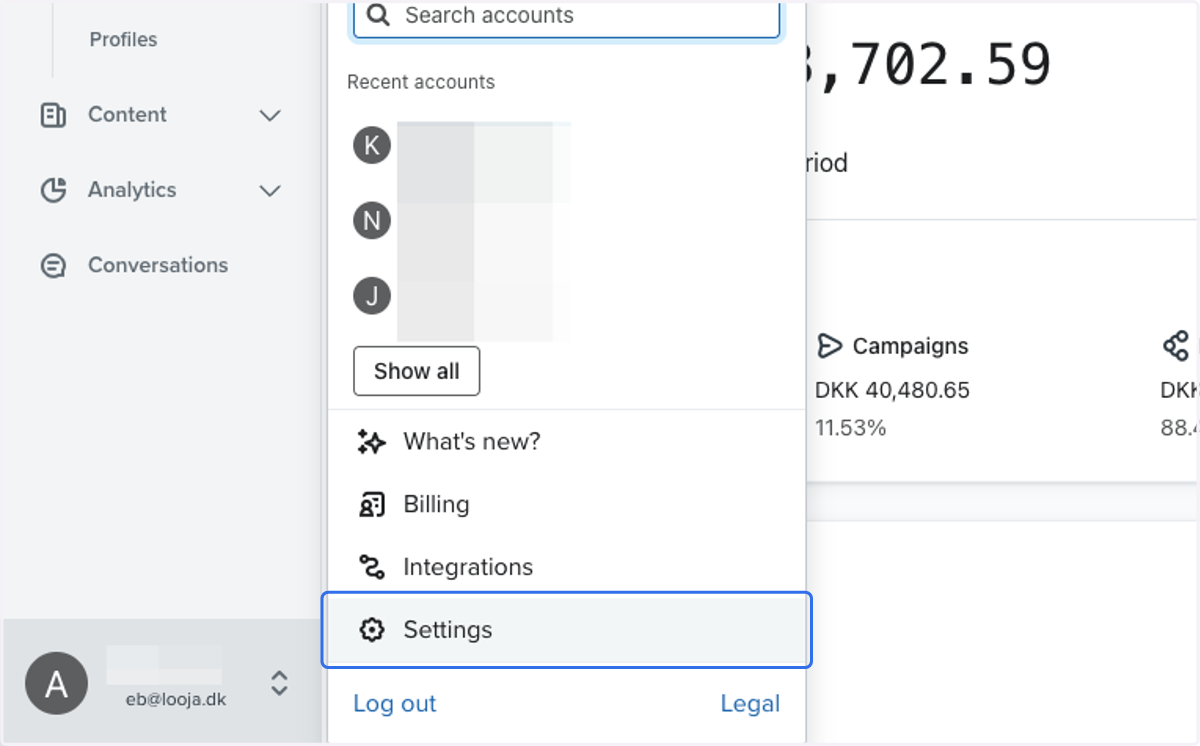Click the Search accounts field
Screen dimensions: 1200x746
[566, 17]
